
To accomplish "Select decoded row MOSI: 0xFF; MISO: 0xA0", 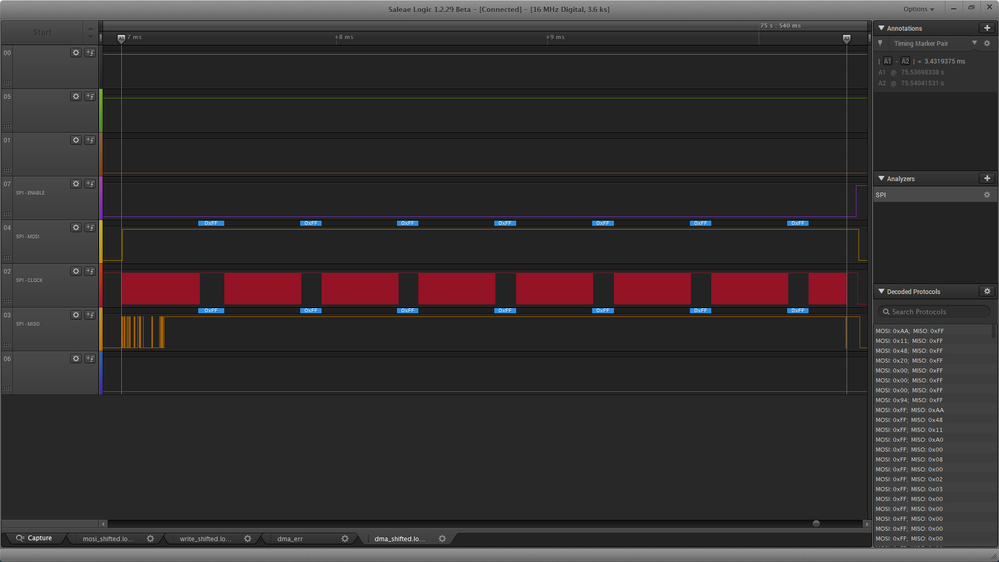I will pyautogui.click(x=933, y=440).
